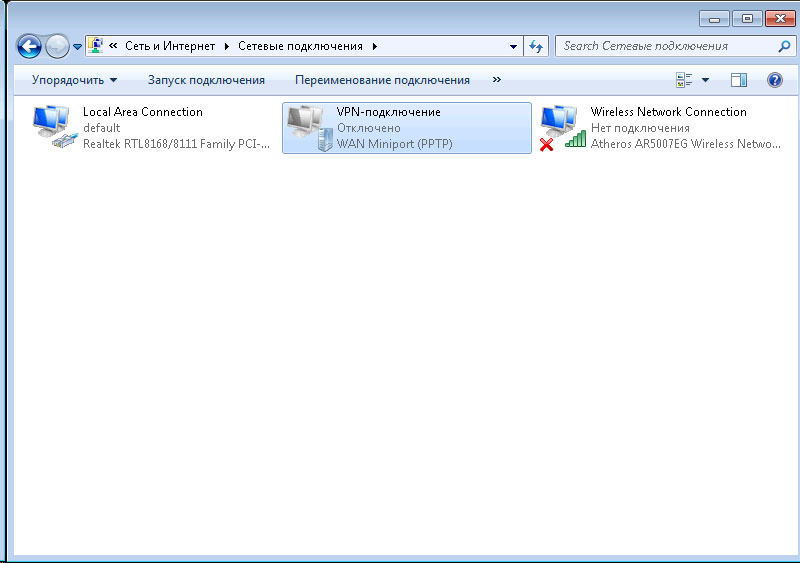Click Переименование подключения toolbar button

(382, 80)
